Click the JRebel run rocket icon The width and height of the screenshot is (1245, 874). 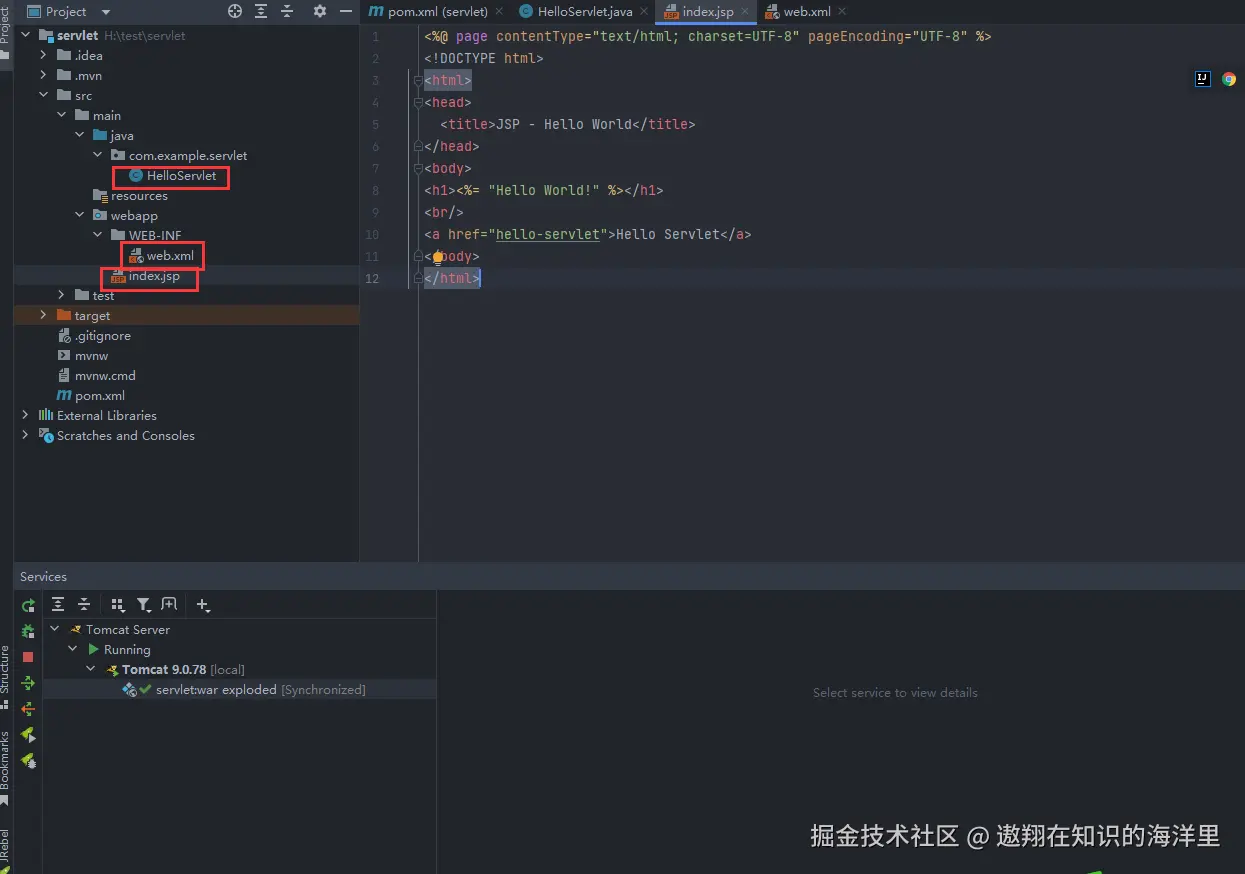(x=28, y=735)
